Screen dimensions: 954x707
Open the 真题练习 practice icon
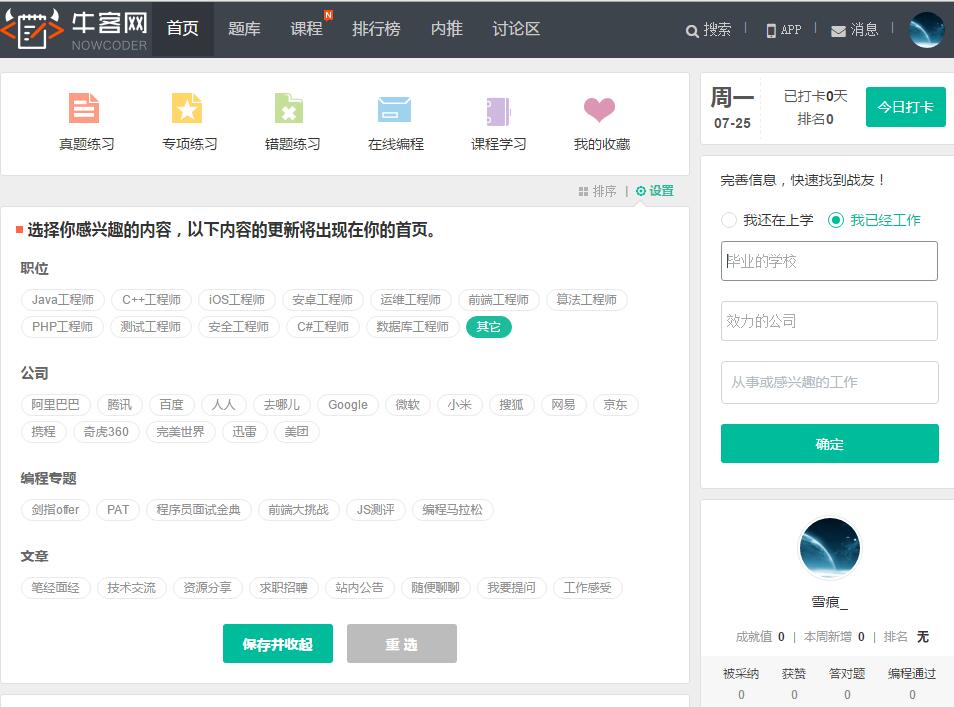85,108
